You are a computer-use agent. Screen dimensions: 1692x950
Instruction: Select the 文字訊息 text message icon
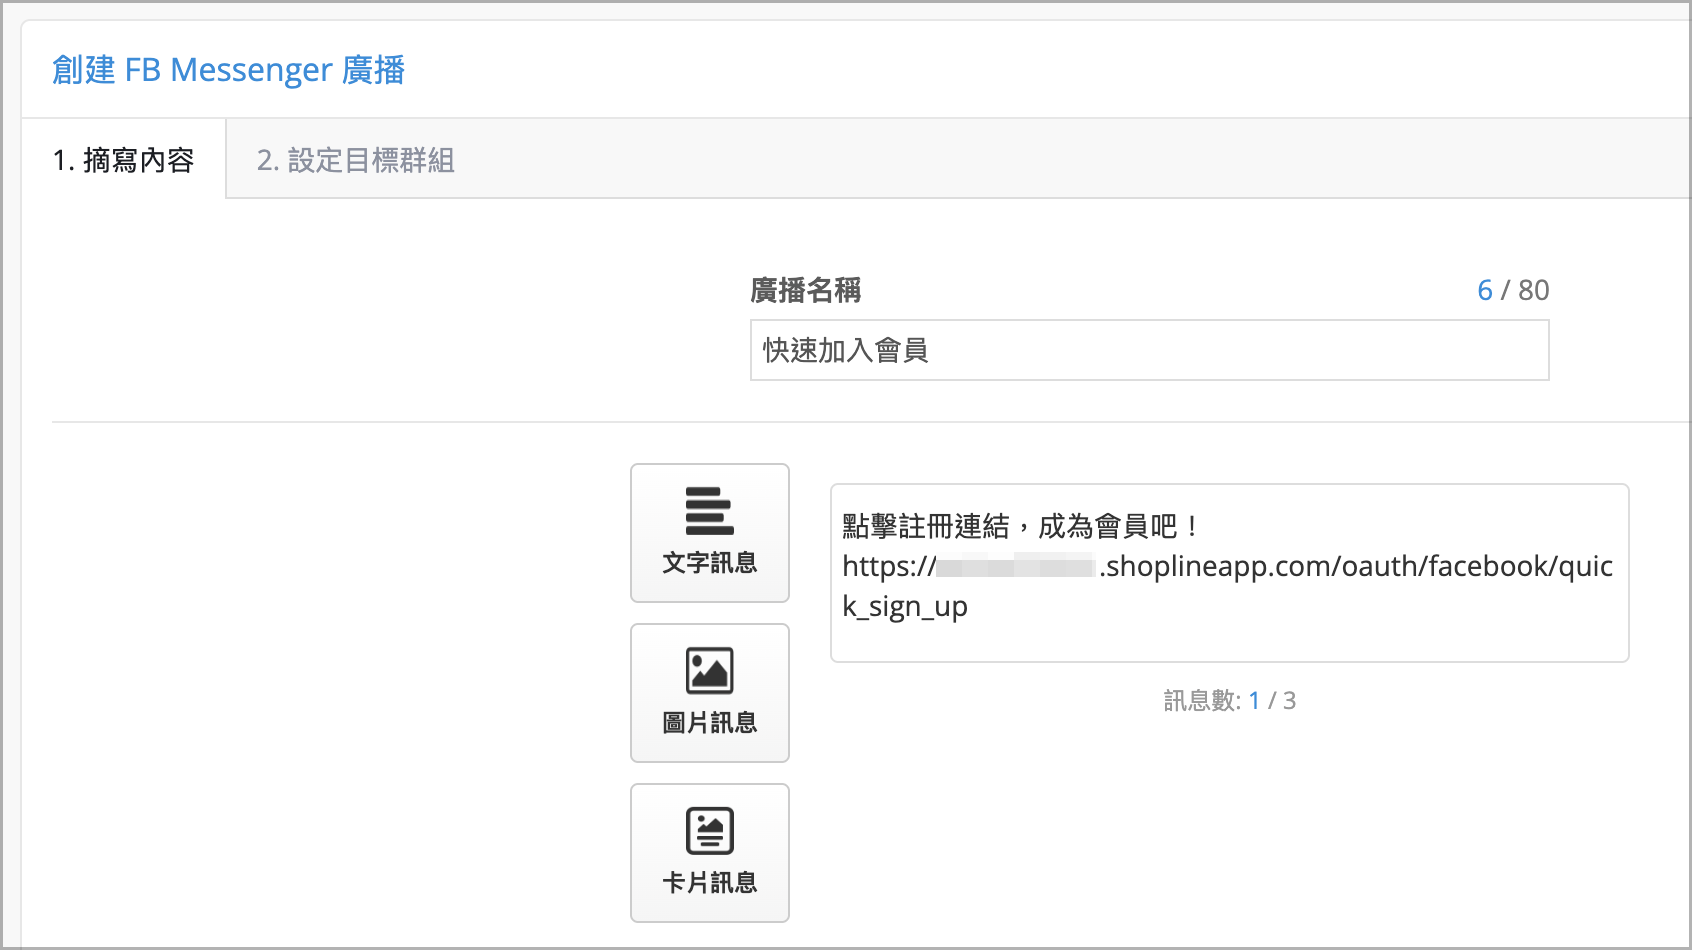(709, 533)
